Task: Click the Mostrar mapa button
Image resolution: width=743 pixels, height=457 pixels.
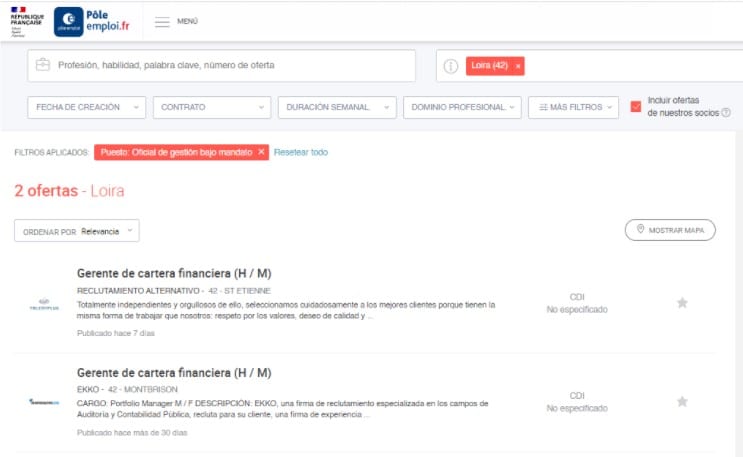Action: pos(670,230)
